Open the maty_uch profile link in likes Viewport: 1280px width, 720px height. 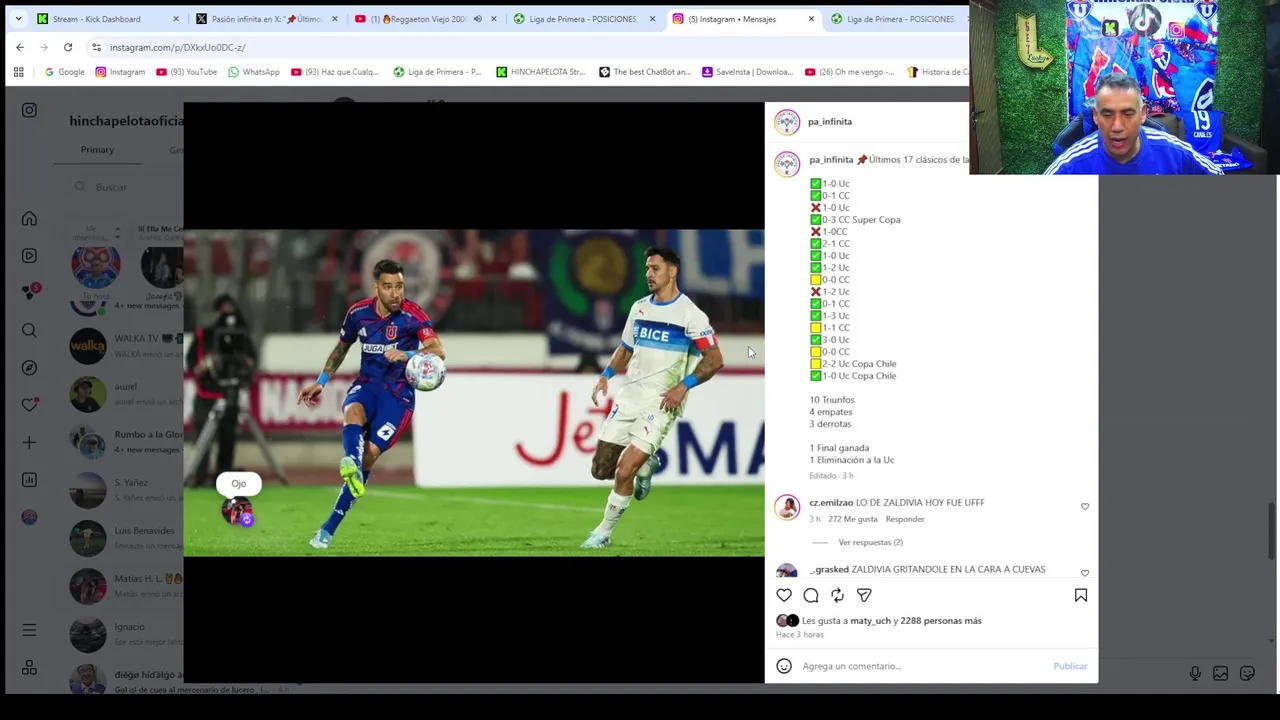tap(870, 621)
